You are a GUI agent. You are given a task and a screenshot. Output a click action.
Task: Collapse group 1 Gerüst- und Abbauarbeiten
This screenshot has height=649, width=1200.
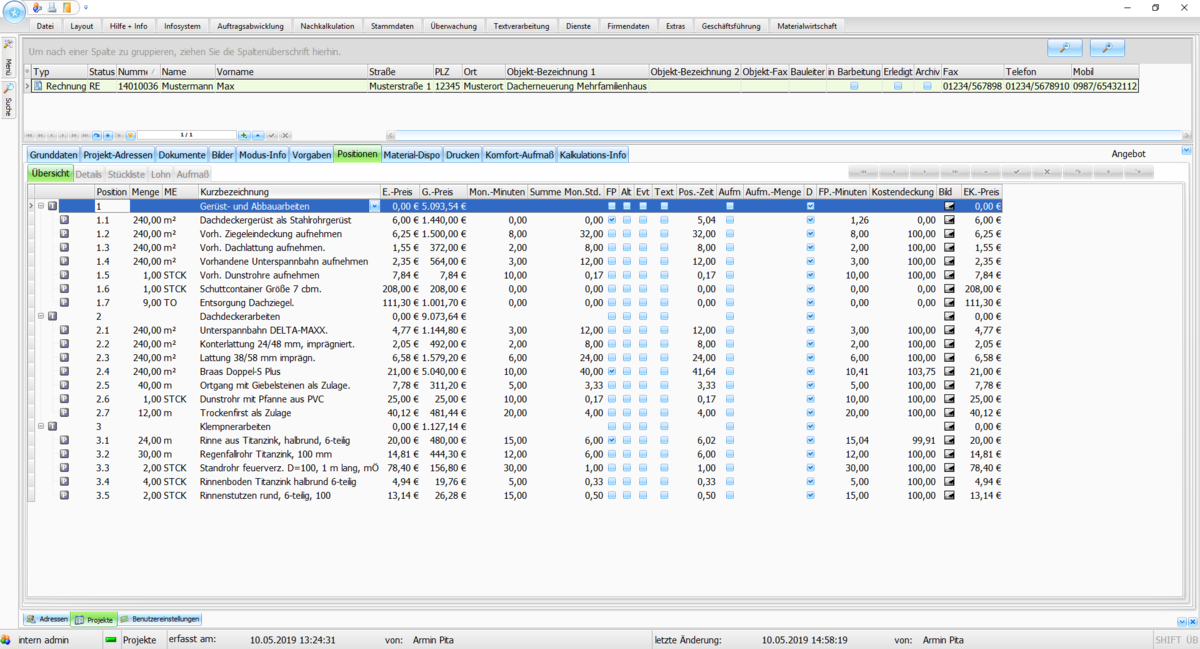(x=41, y=206)
